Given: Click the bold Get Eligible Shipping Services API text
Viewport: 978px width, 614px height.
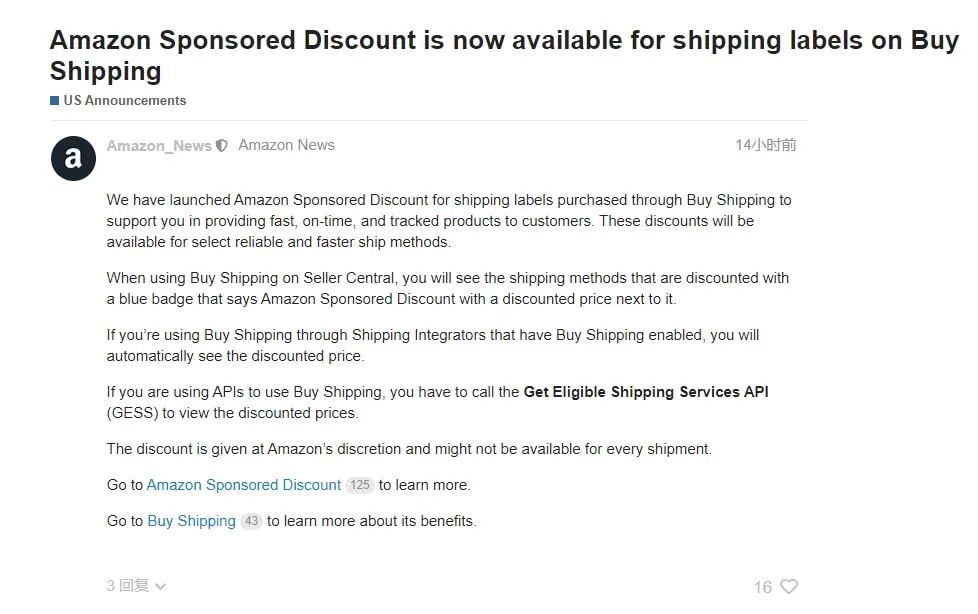Looking at the screenshot, I should 646,392.
